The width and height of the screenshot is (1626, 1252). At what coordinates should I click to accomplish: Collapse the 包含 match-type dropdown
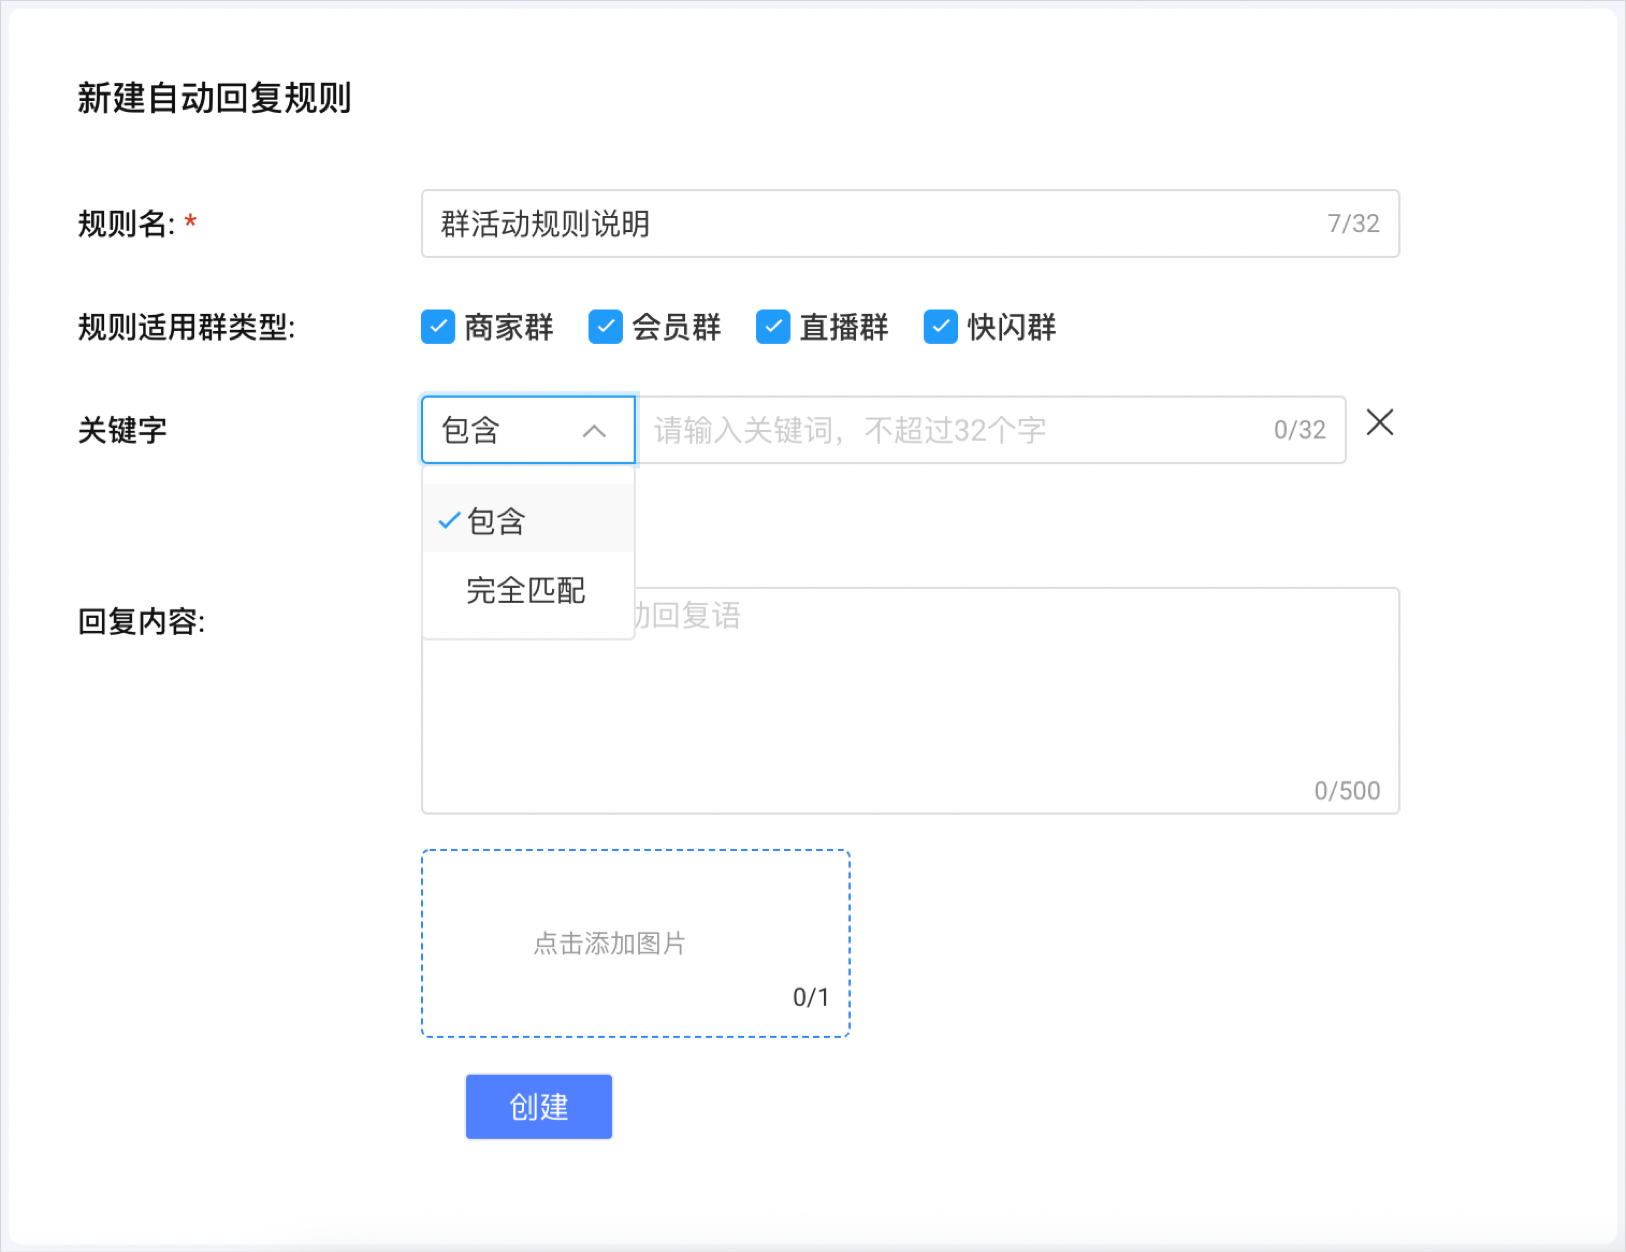[x=528, y=430]
